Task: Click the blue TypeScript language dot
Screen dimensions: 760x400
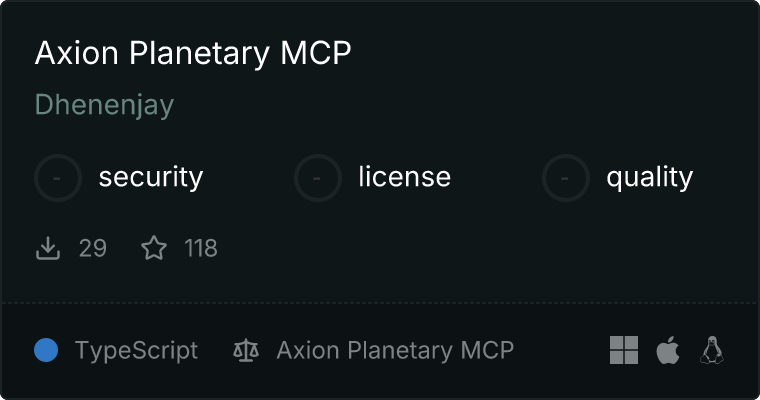Action: tap(46, 350)
